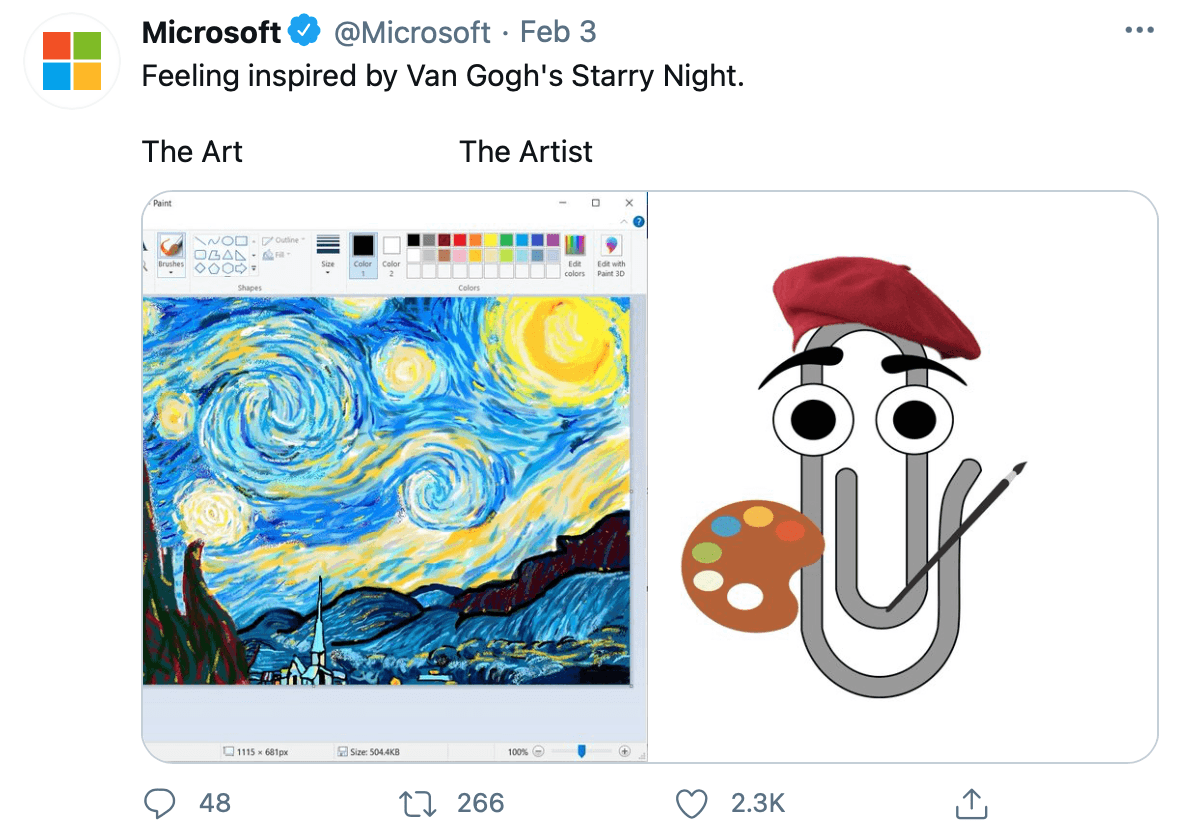The image size is (1183, 834).
Task: Open the @Microsoft handle link
Action: tap(412, 32)
